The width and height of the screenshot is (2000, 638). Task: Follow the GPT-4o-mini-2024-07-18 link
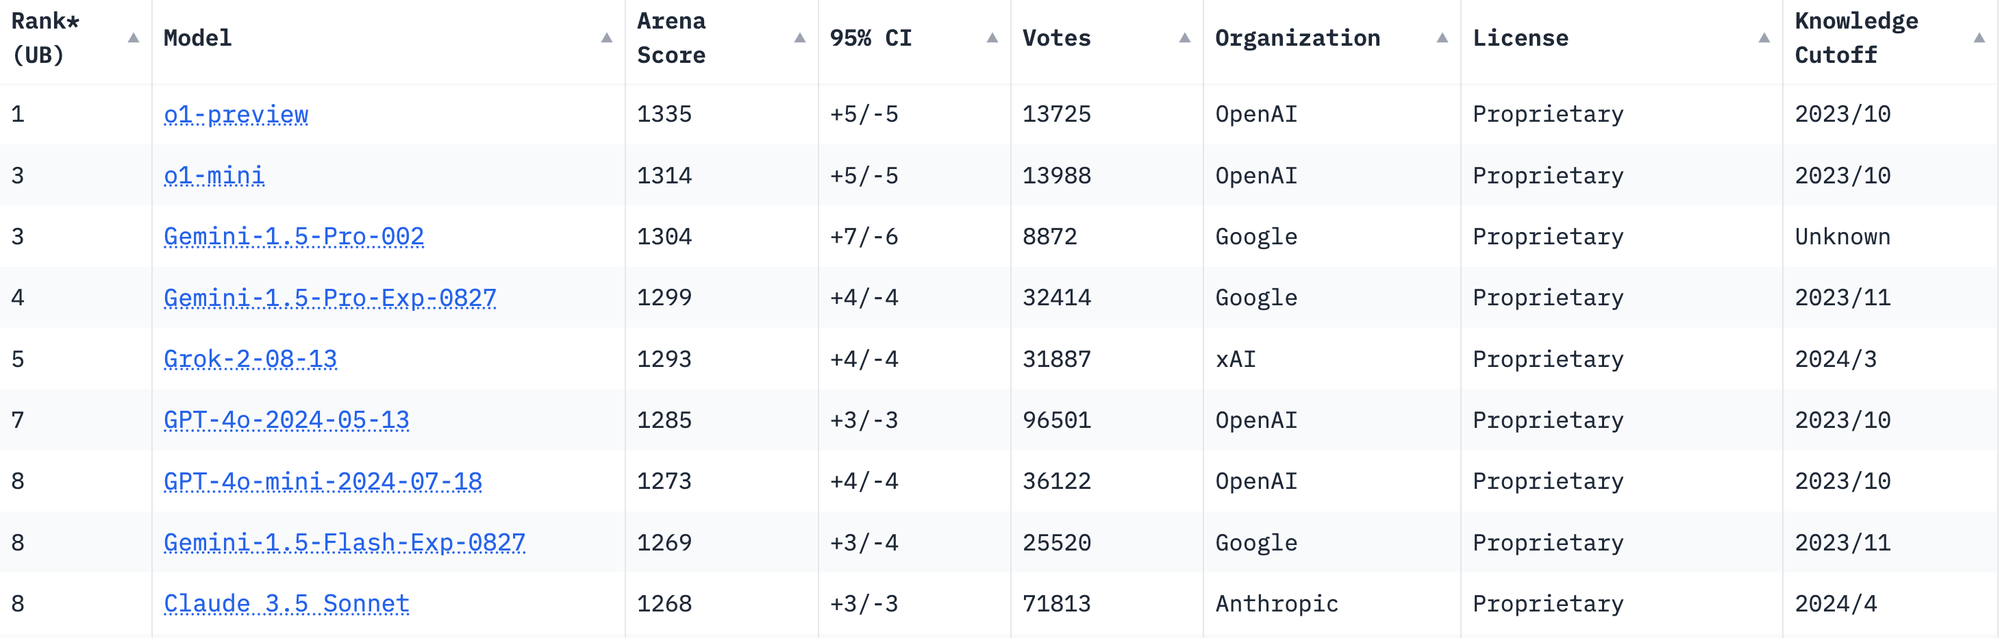[x=323, y=482]
